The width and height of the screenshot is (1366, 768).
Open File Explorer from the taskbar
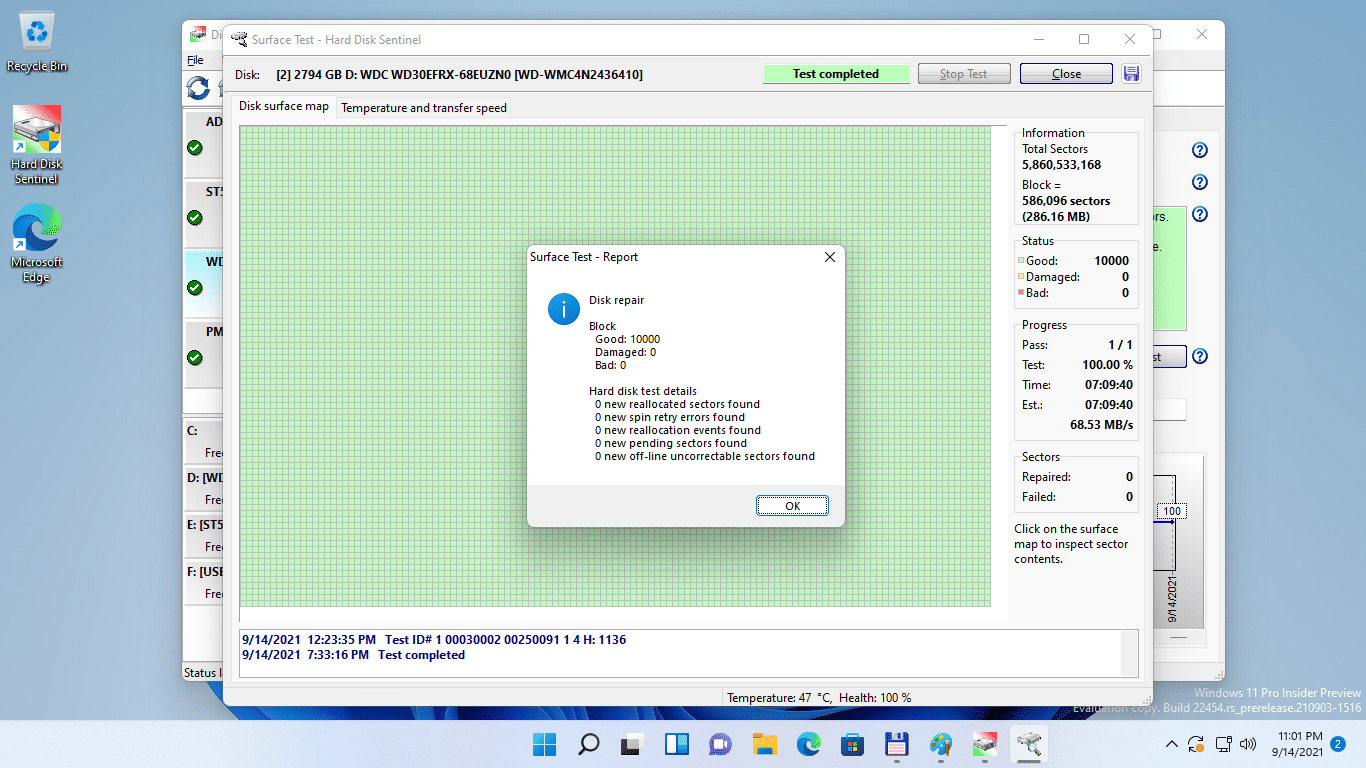764,744
